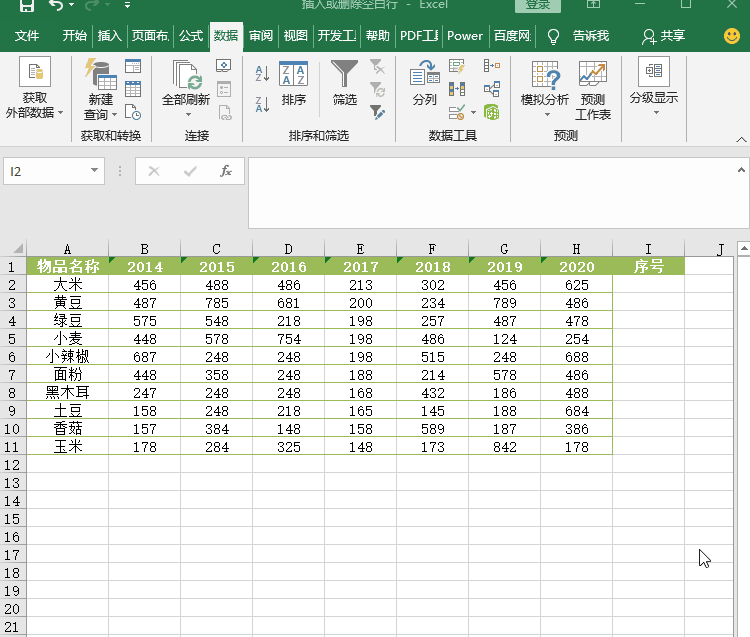Click the Data Validation icon
750x637 pixels.
[x=457, y=112]
